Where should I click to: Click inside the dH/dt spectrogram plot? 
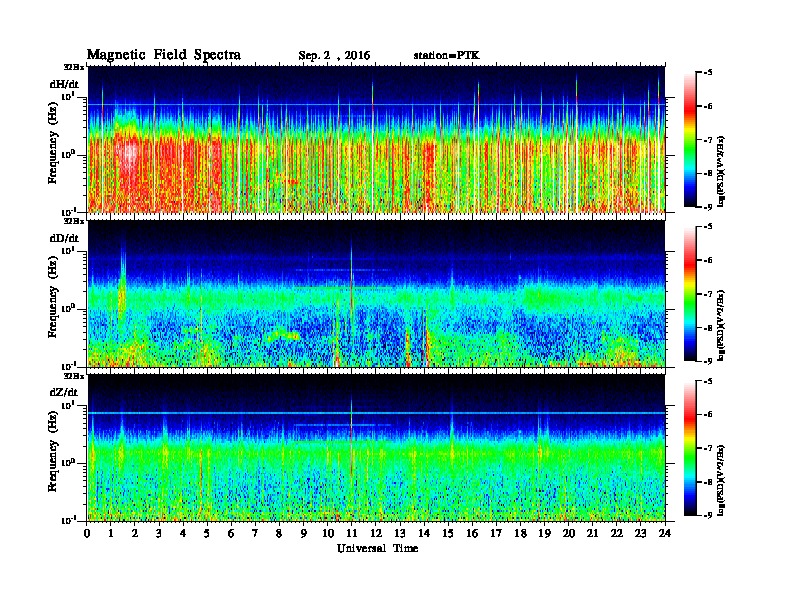376,139
